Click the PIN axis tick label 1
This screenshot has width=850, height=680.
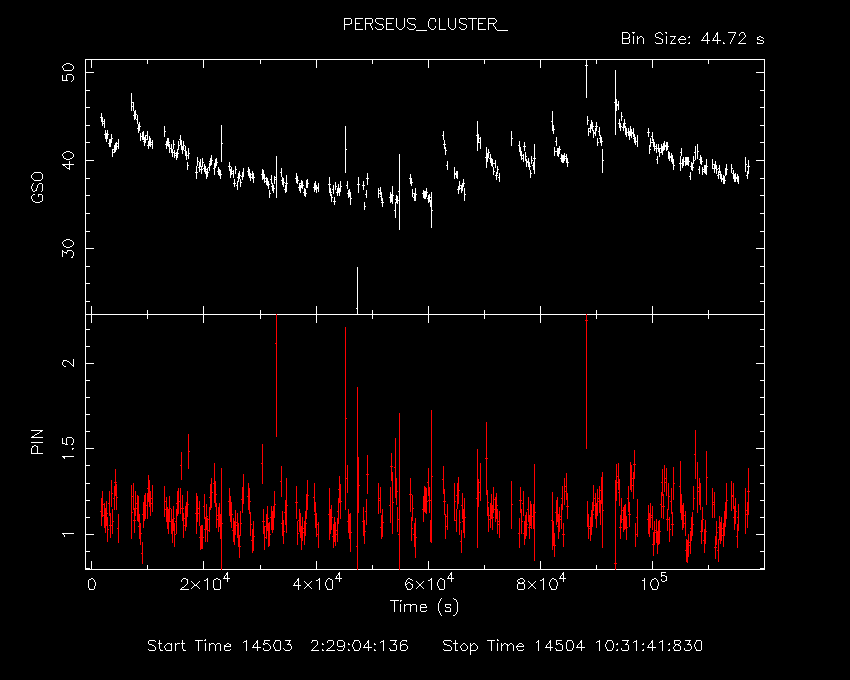tap(69, 534)
